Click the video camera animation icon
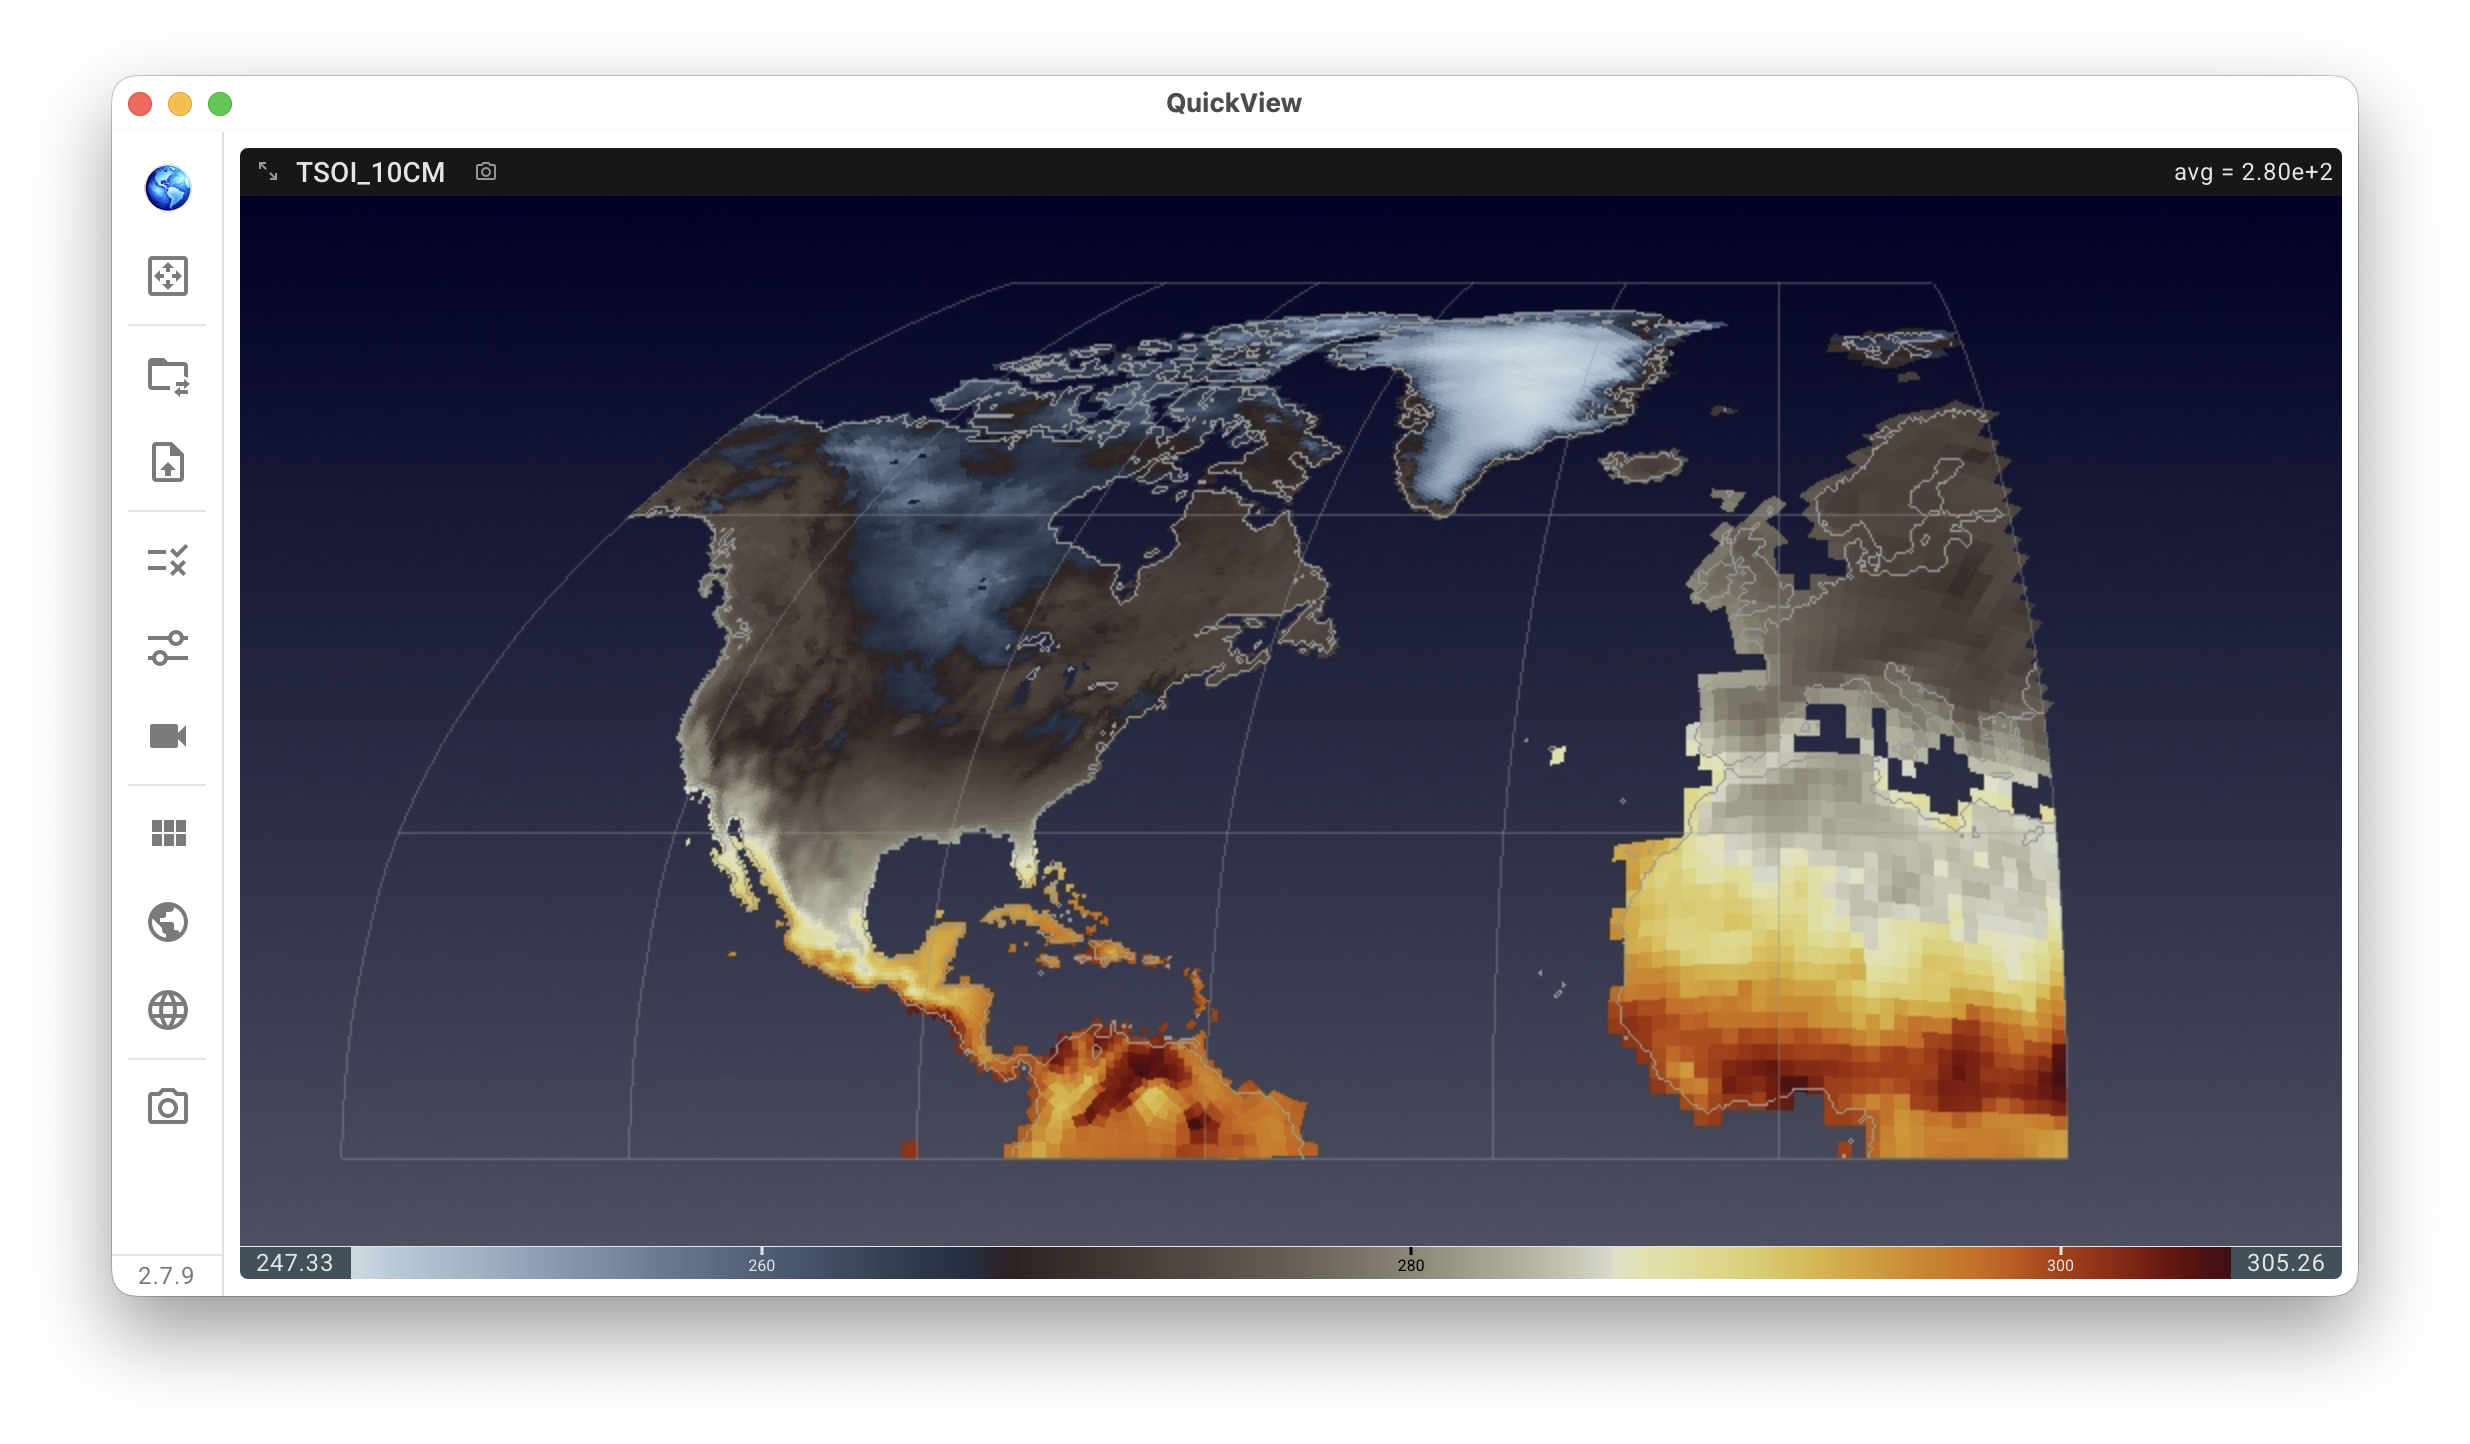 [x=168, y=736]
